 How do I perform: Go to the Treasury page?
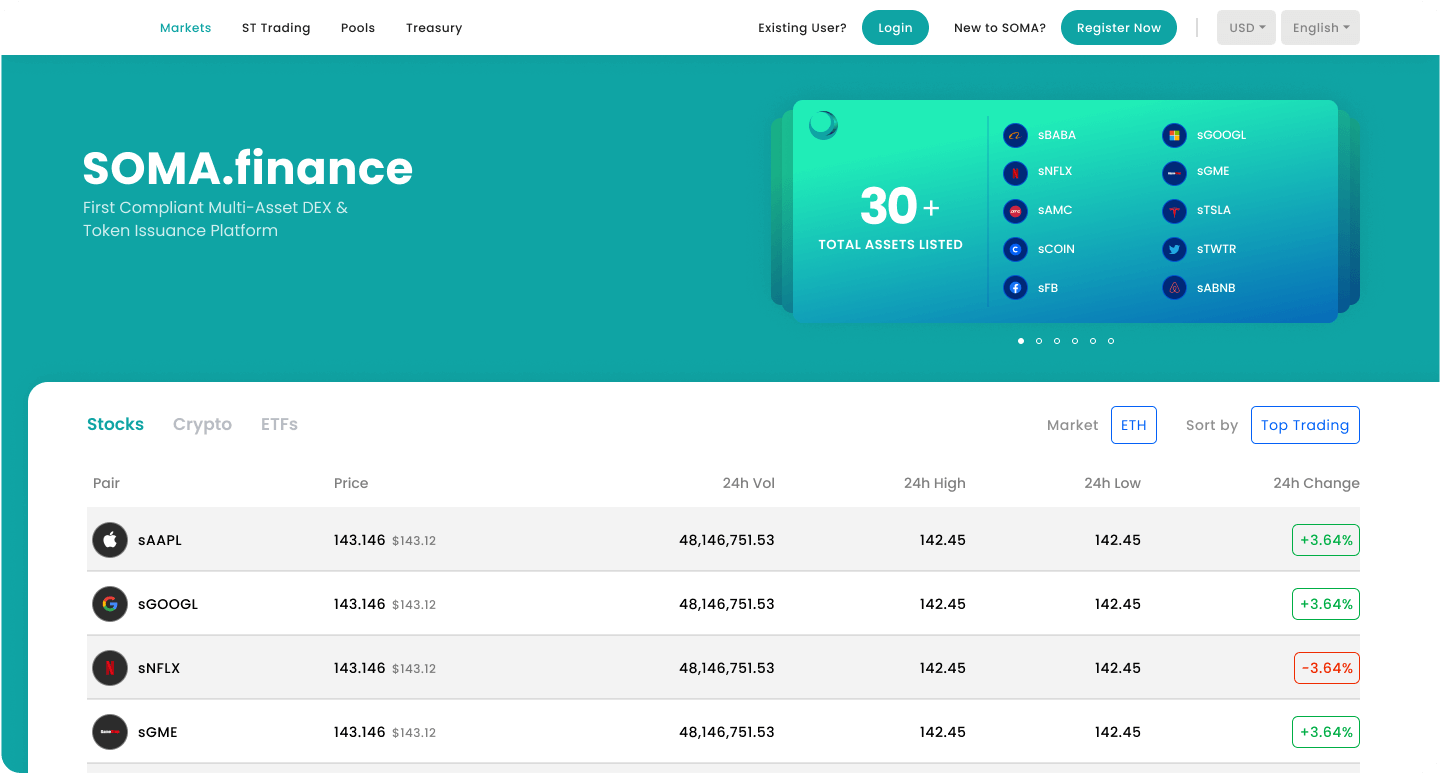point(434,28)
